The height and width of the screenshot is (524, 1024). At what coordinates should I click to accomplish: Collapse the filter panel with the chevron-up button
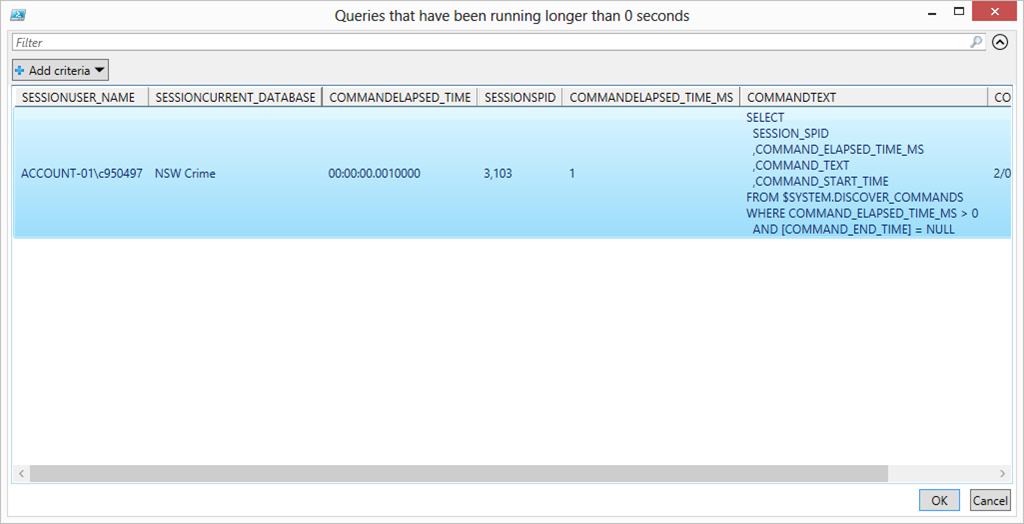1000,42
